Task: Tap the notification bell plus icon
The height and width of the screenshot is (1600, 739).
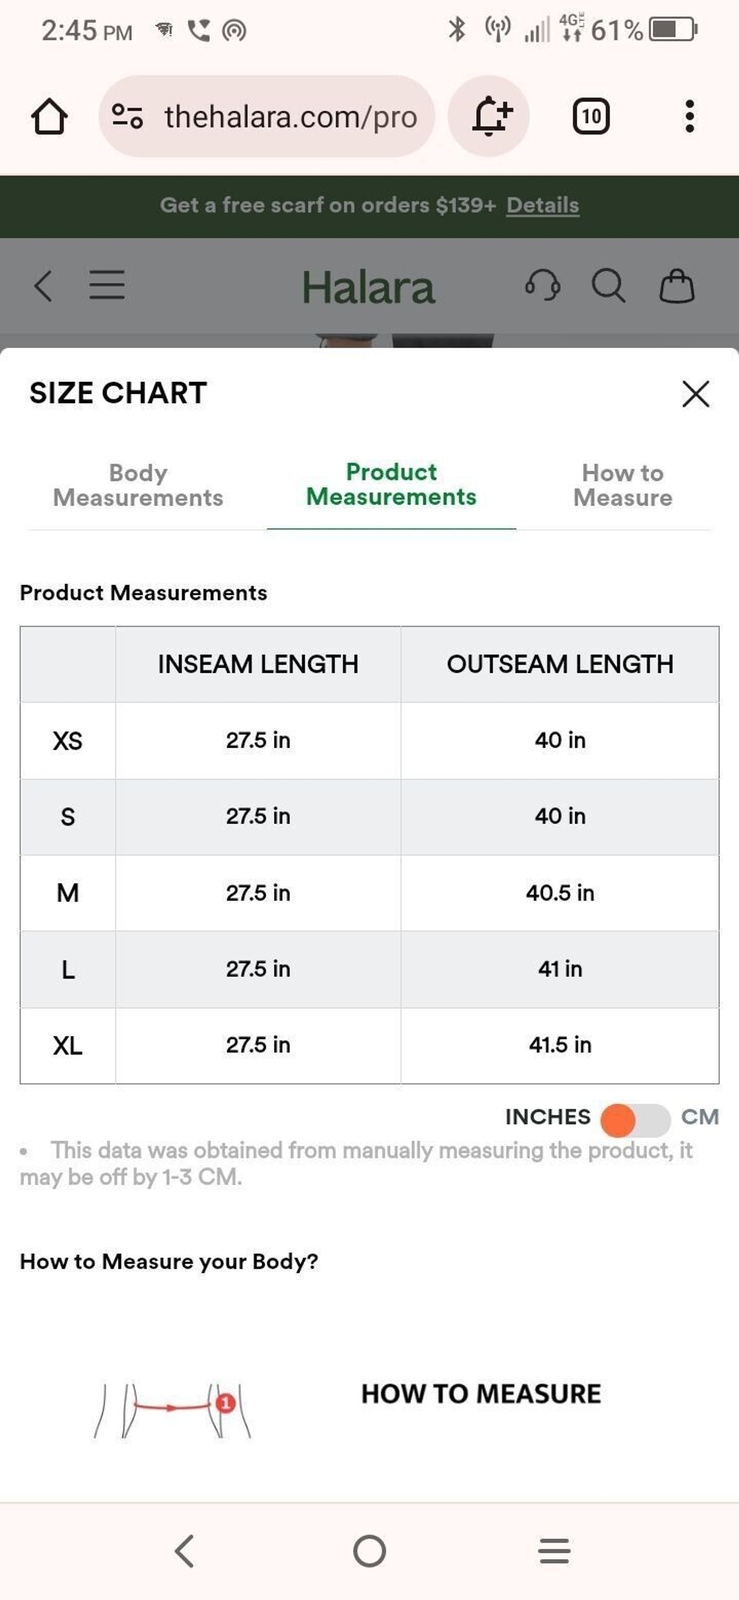Action: coord(489,117)
